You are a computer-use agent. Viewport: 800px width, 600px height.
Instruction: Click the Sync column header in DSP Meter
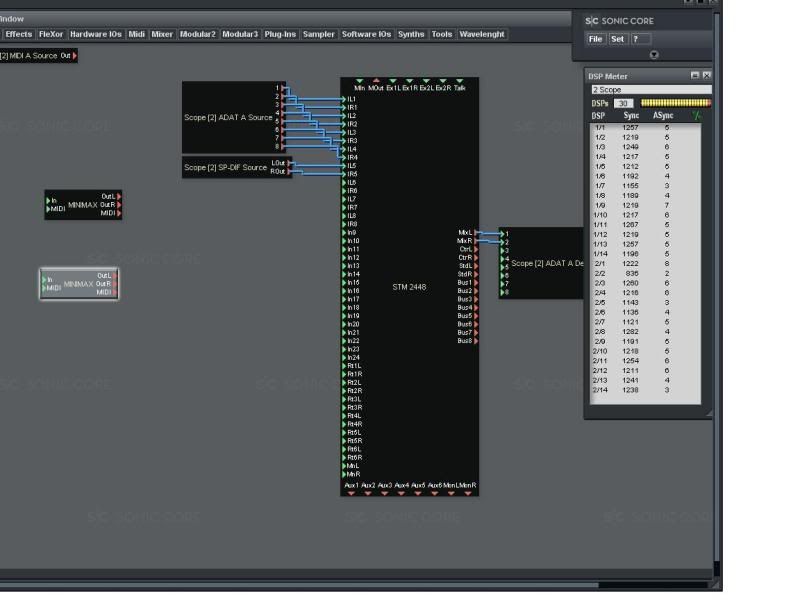pos(631,116)
